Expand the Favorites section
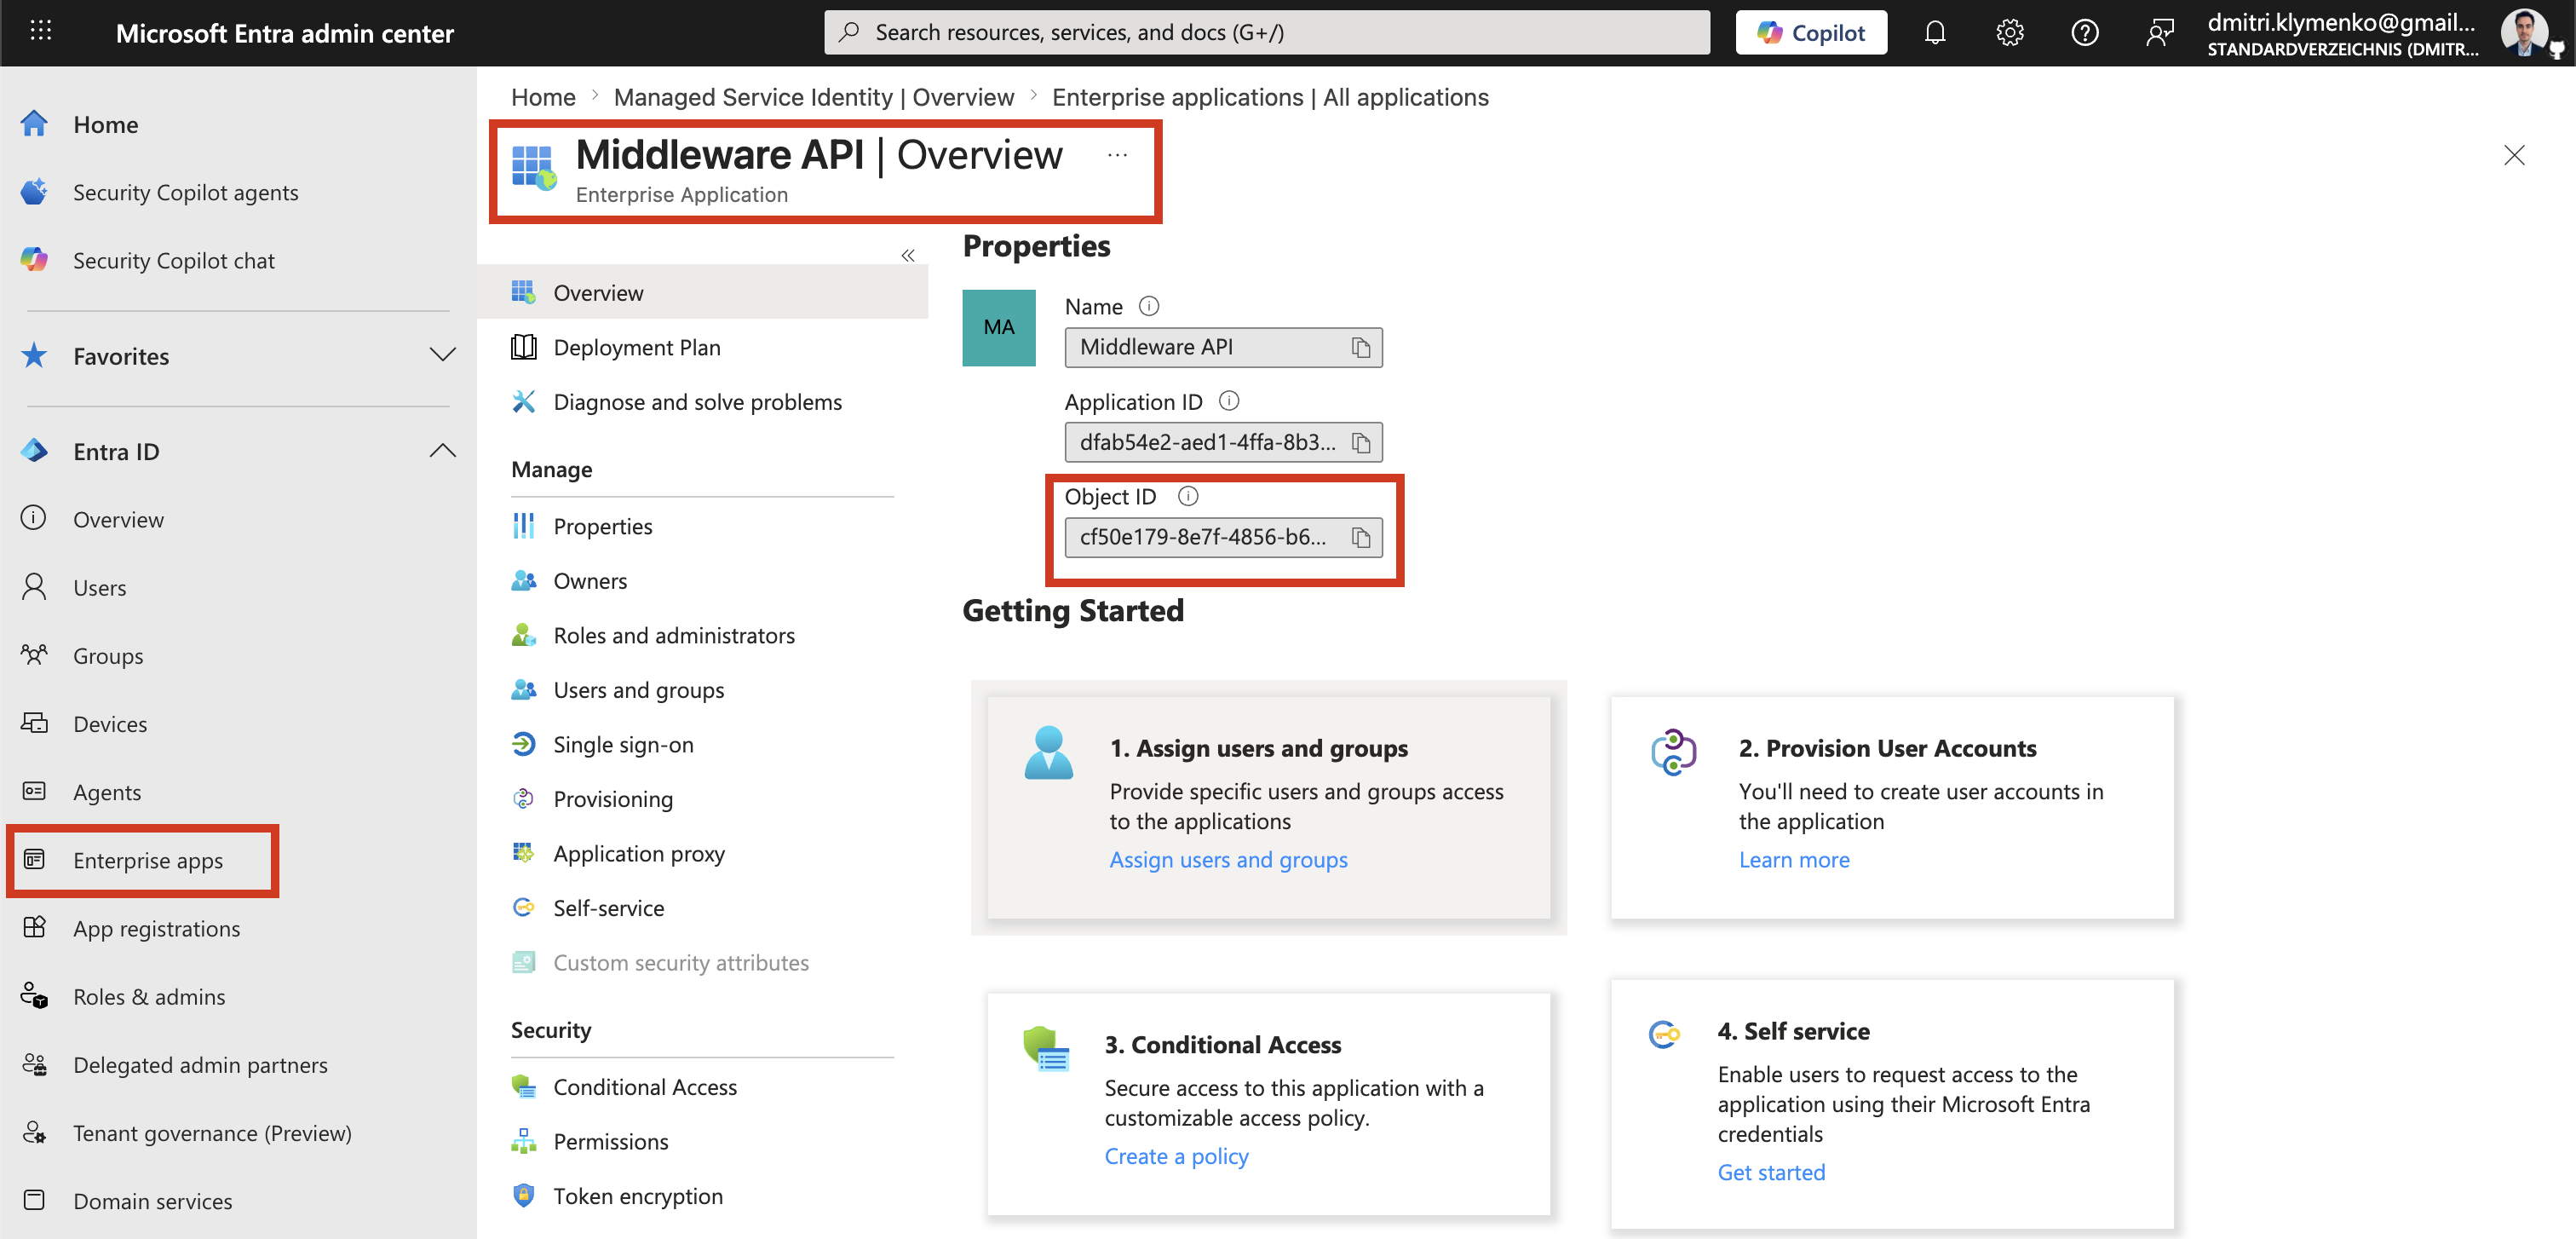The image size is (2576, 1239). tap(442, 355)
